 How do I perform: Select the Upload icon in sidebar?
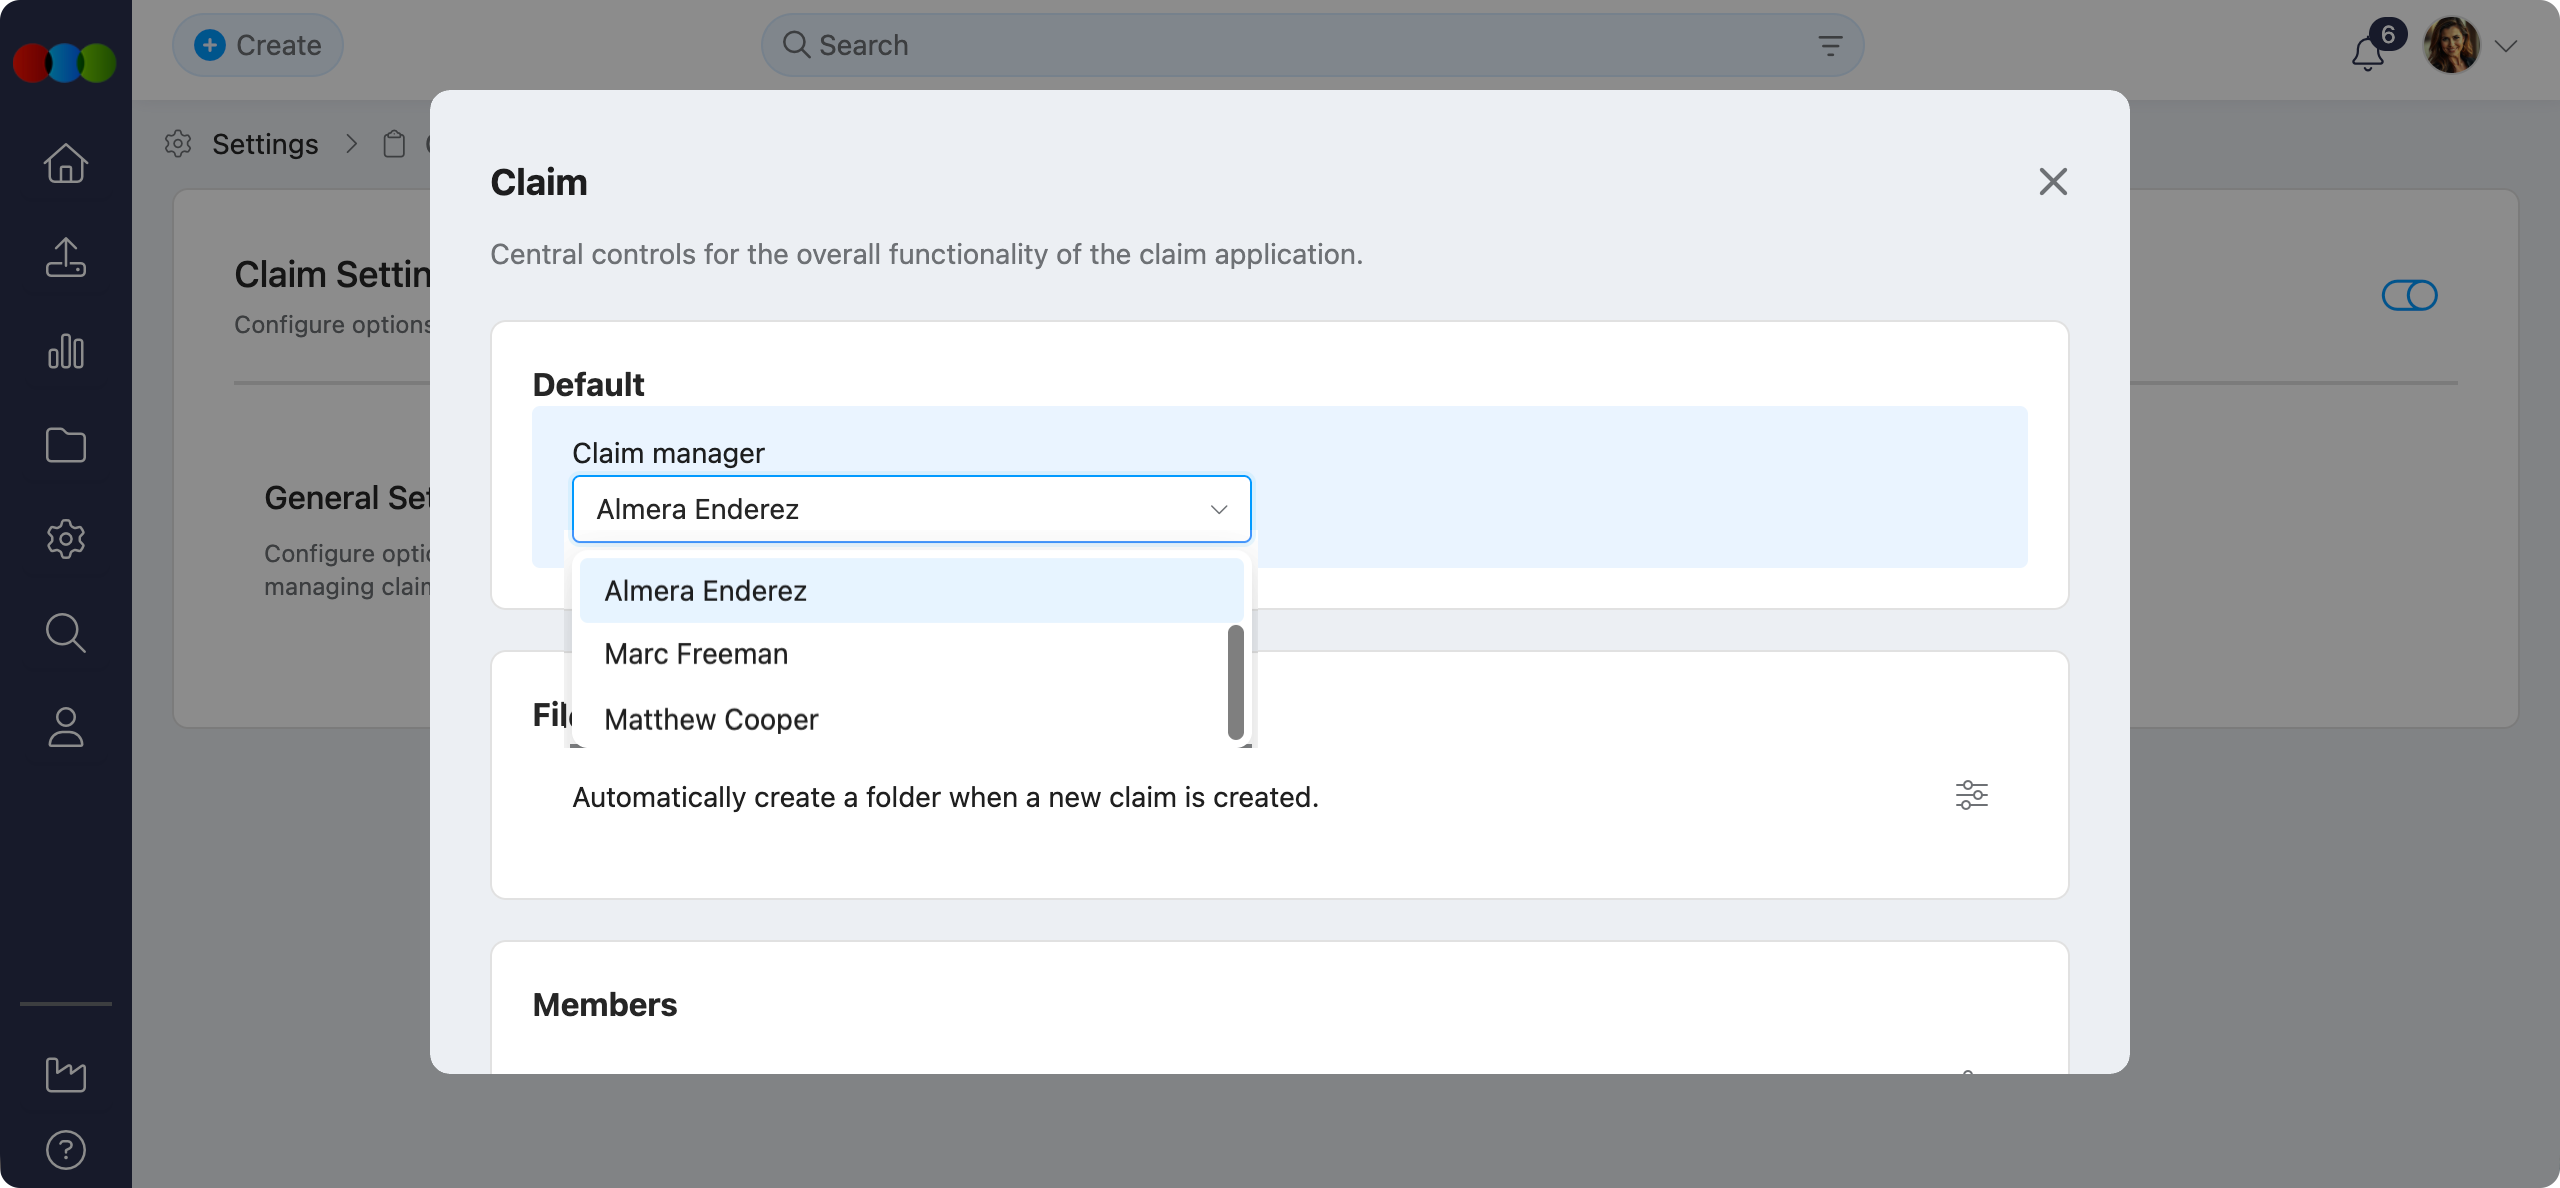[65, 258]
